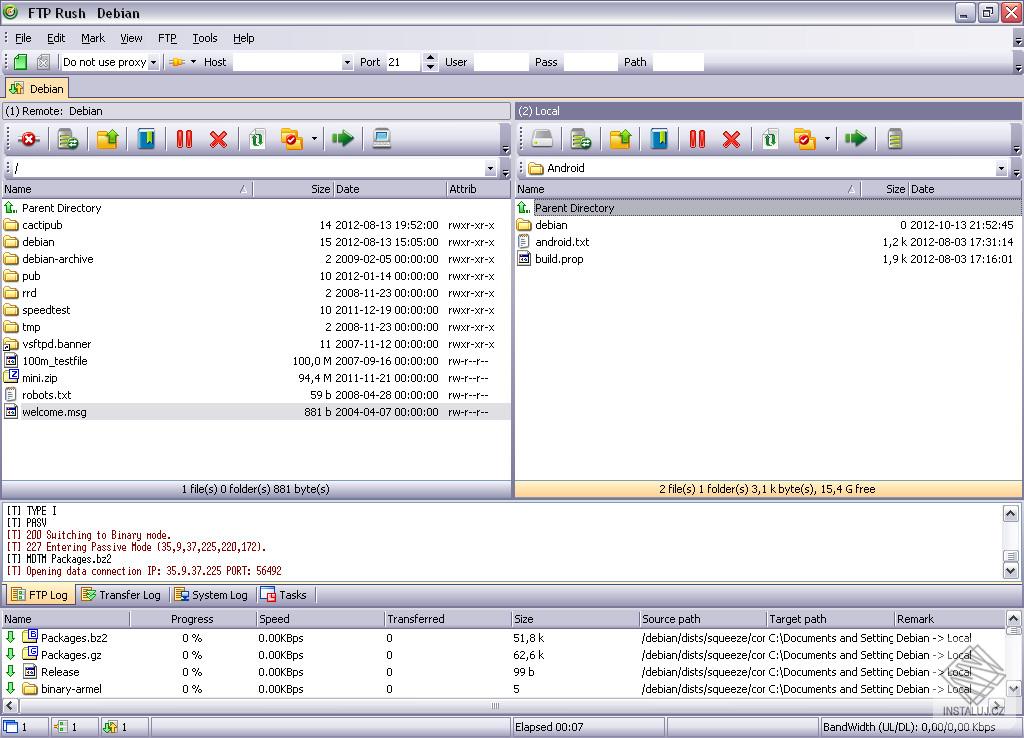
Task: Click the refresh file icon in Local toolbar
Action: (x=769, y=139)
